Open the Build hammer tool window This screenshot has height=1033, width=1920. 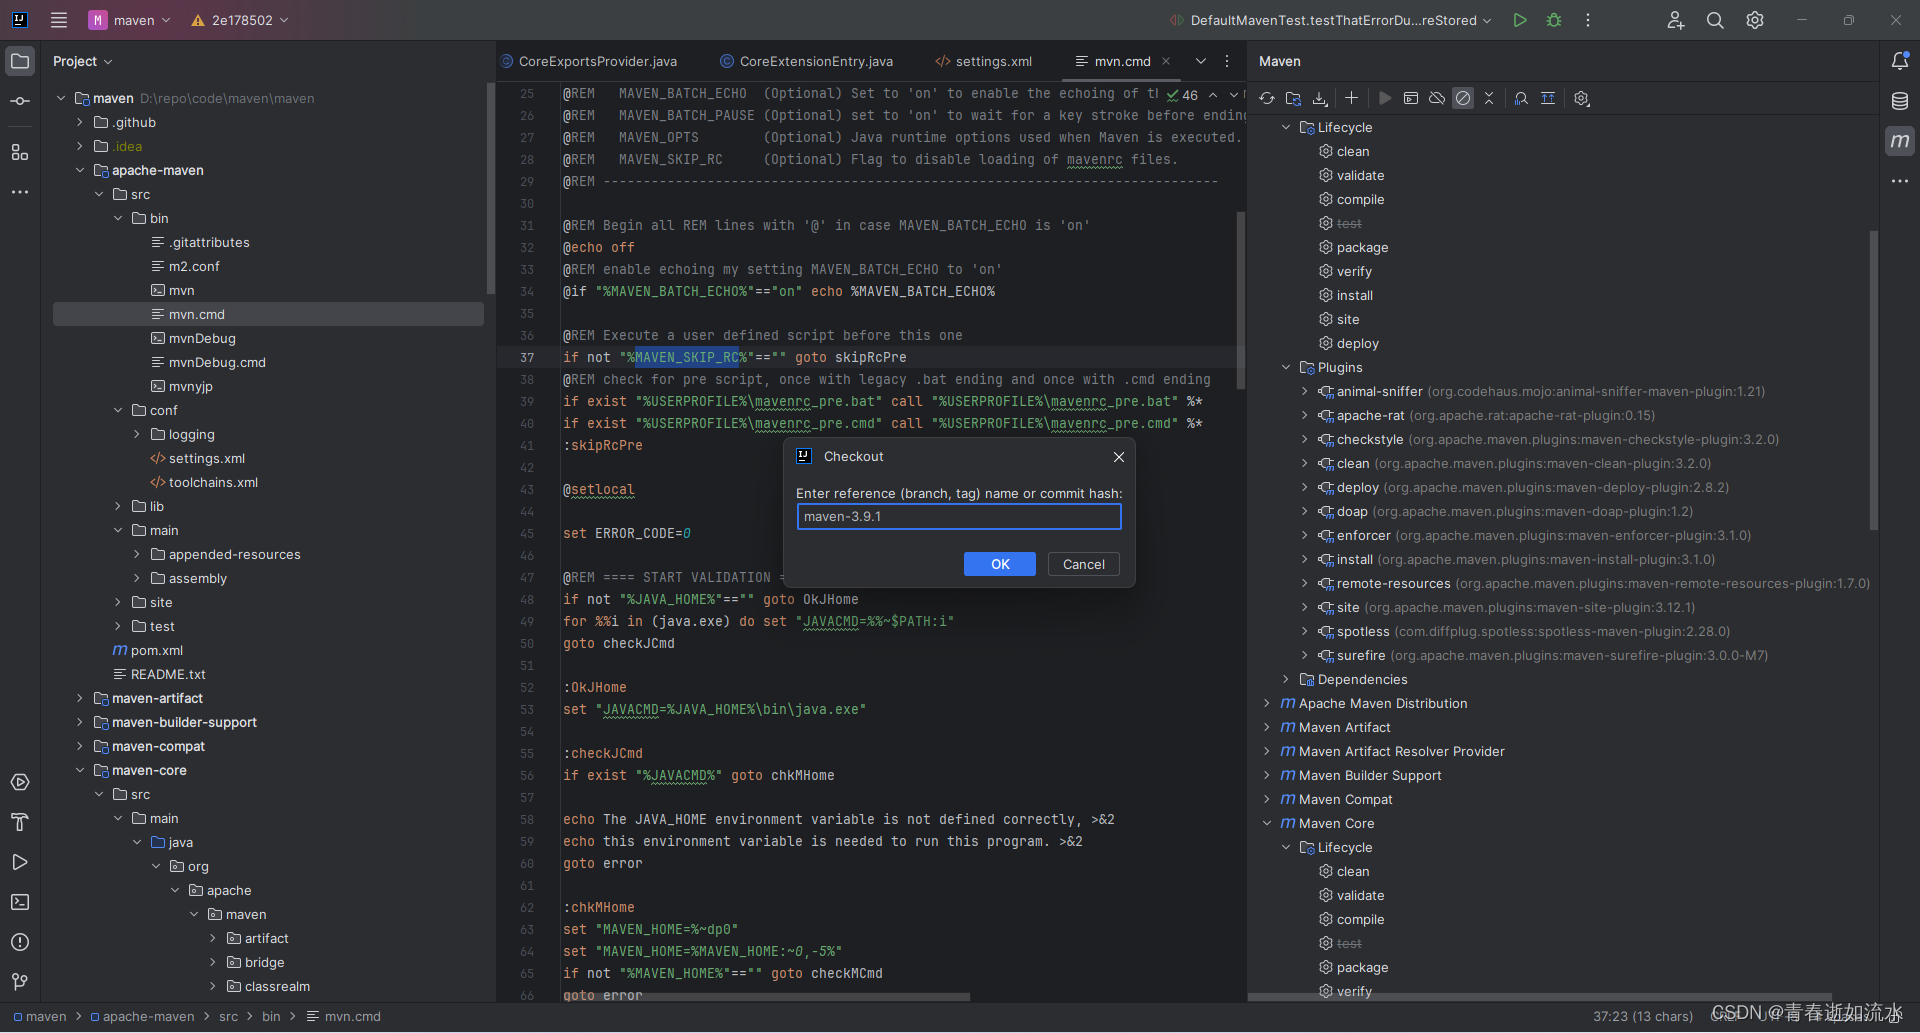[x=20, y=822]
